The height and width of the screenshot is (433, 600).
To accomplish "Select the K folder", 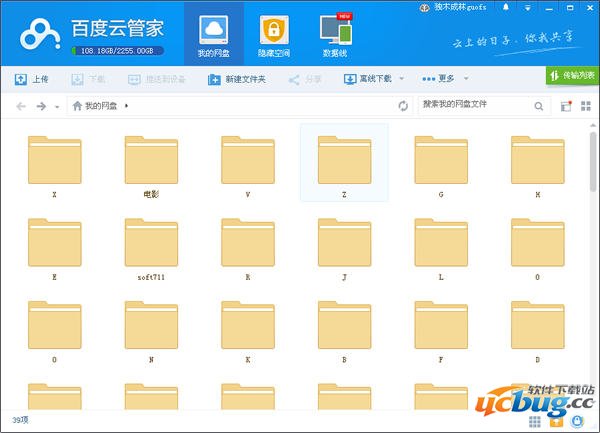I will [248, 332].
